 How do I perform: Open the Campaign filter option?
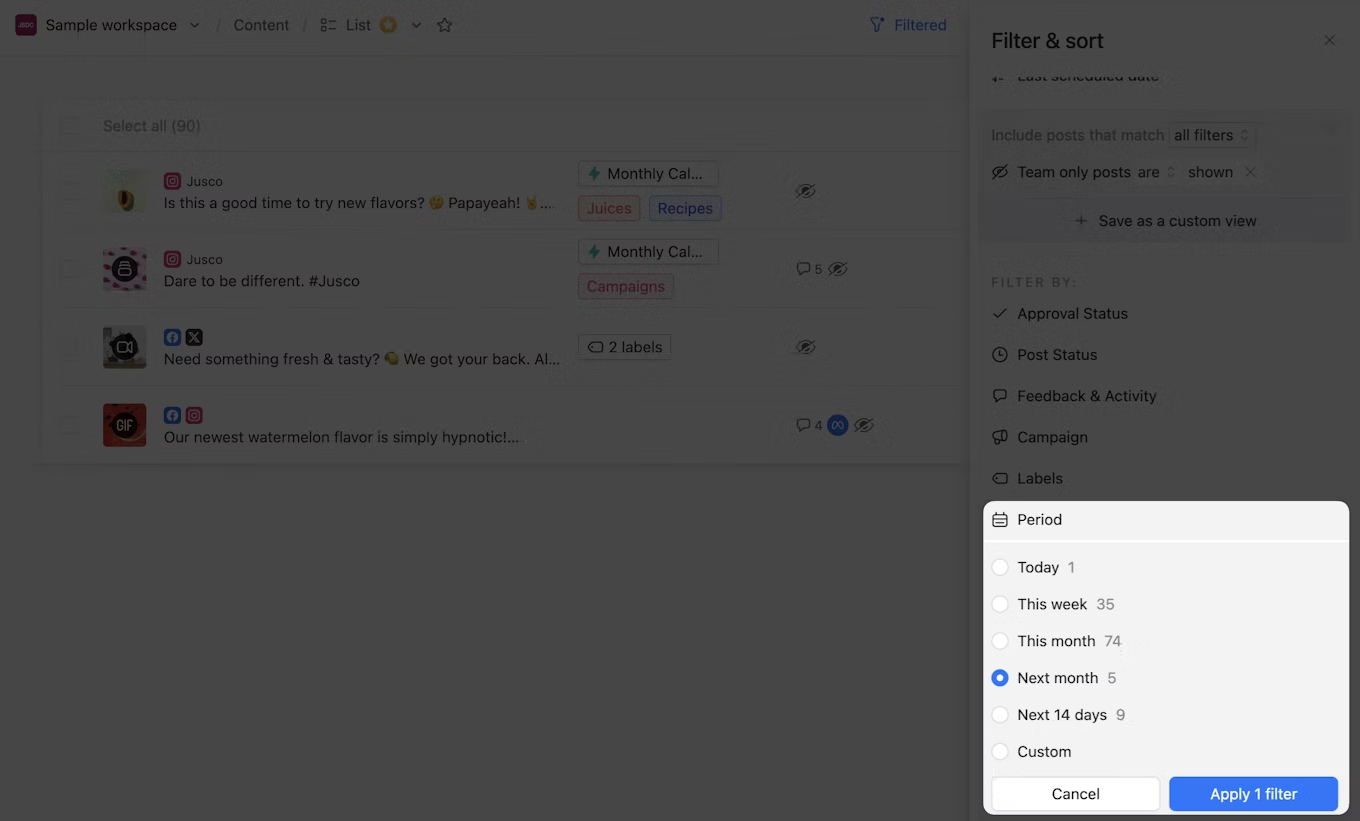tap(1052, 437)
